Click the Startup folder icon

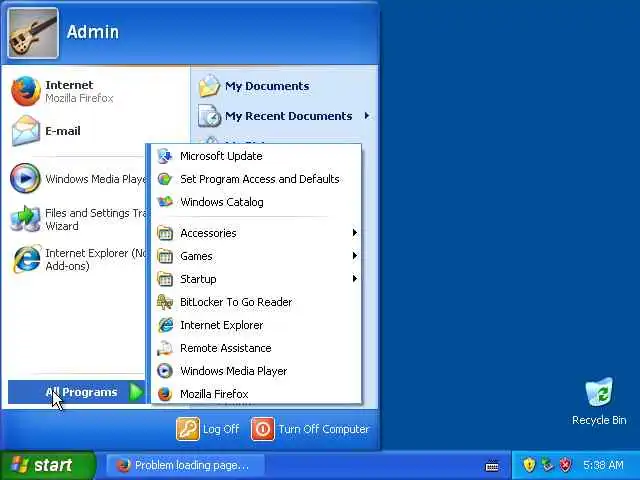click(x=165, y=279)
